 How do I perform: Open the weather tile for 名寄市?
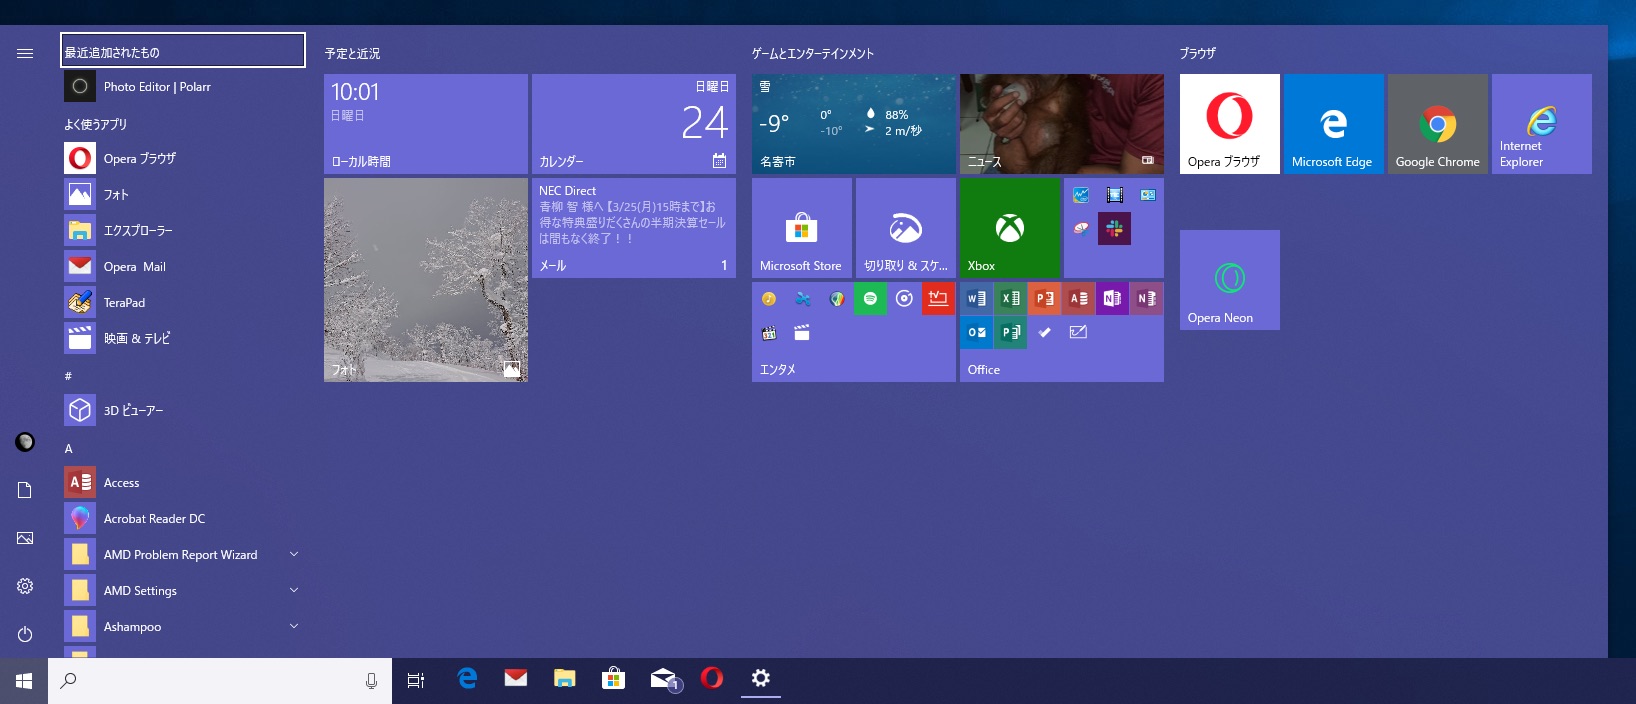853,124
